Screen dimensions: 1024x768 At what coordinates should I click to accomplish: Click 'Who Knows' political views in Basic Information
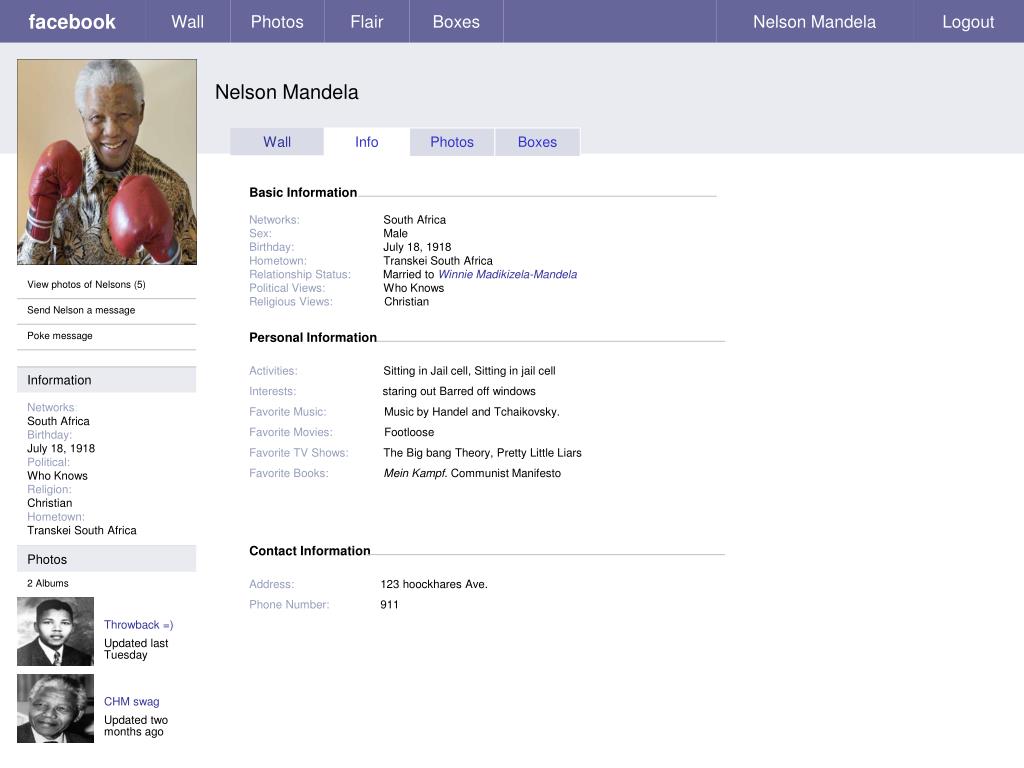click(413, 288)
